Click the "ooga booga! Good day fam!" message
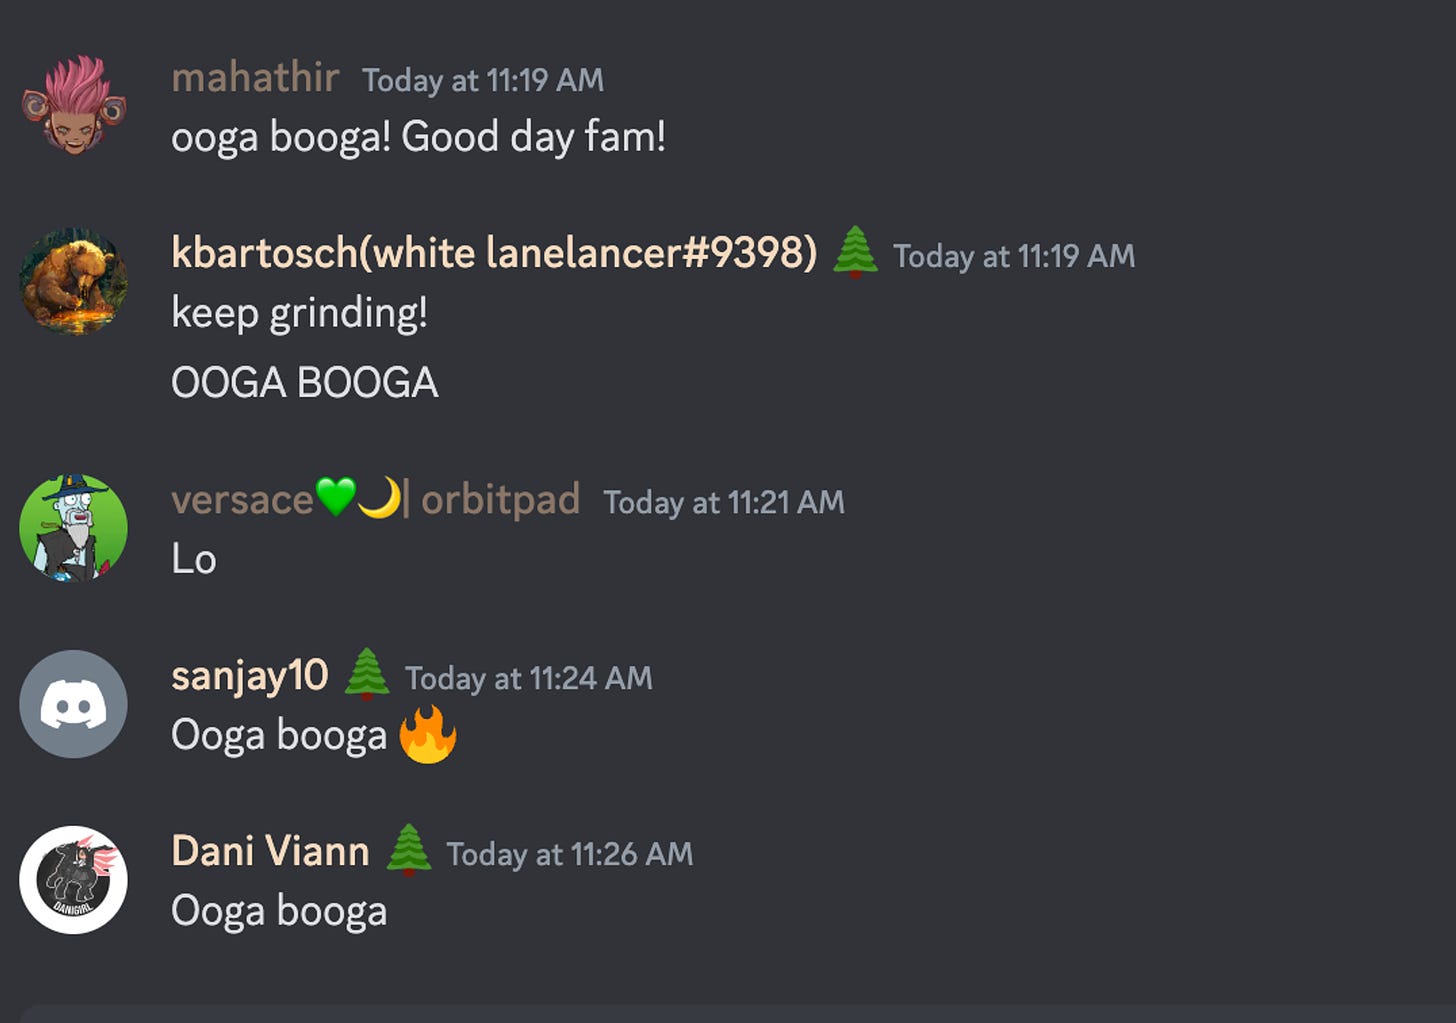The width and height of the screenshot is (1456, 1023). 418,137
